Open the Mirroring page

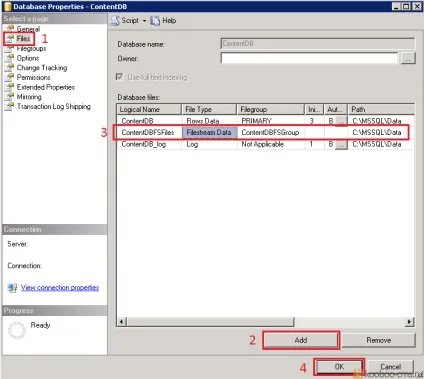pyautogui.click(x=29, y=97)
